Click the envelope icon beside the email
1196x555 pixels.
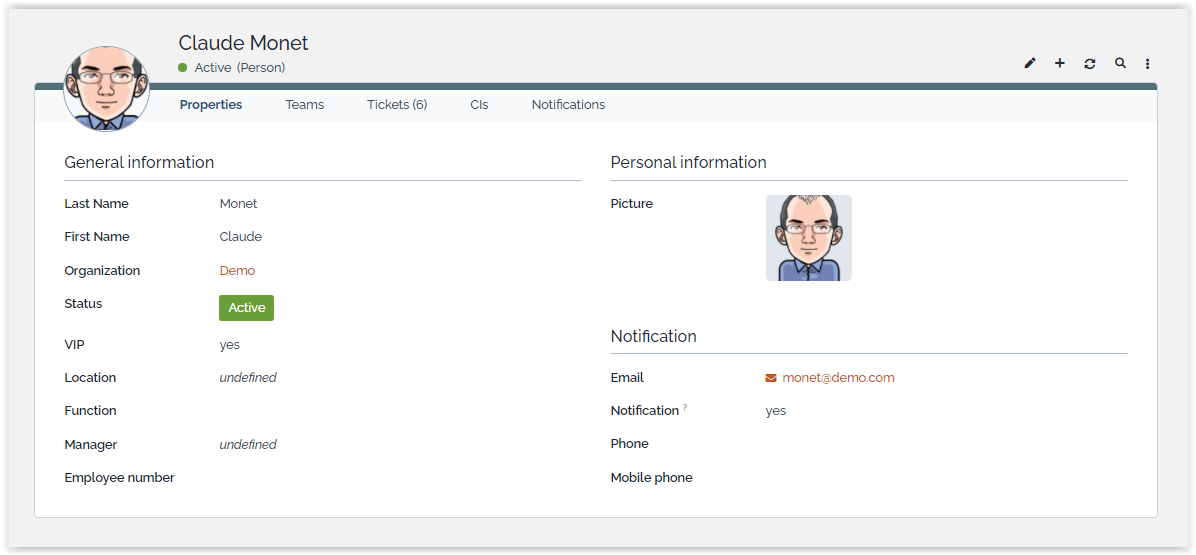[x=771, y=378]
